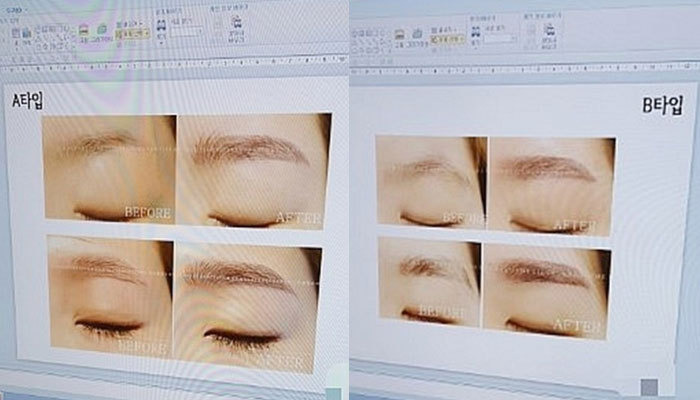Open the search combo box in B타입 window ribbon
700x400 pixels.
[x=500, y=38]
